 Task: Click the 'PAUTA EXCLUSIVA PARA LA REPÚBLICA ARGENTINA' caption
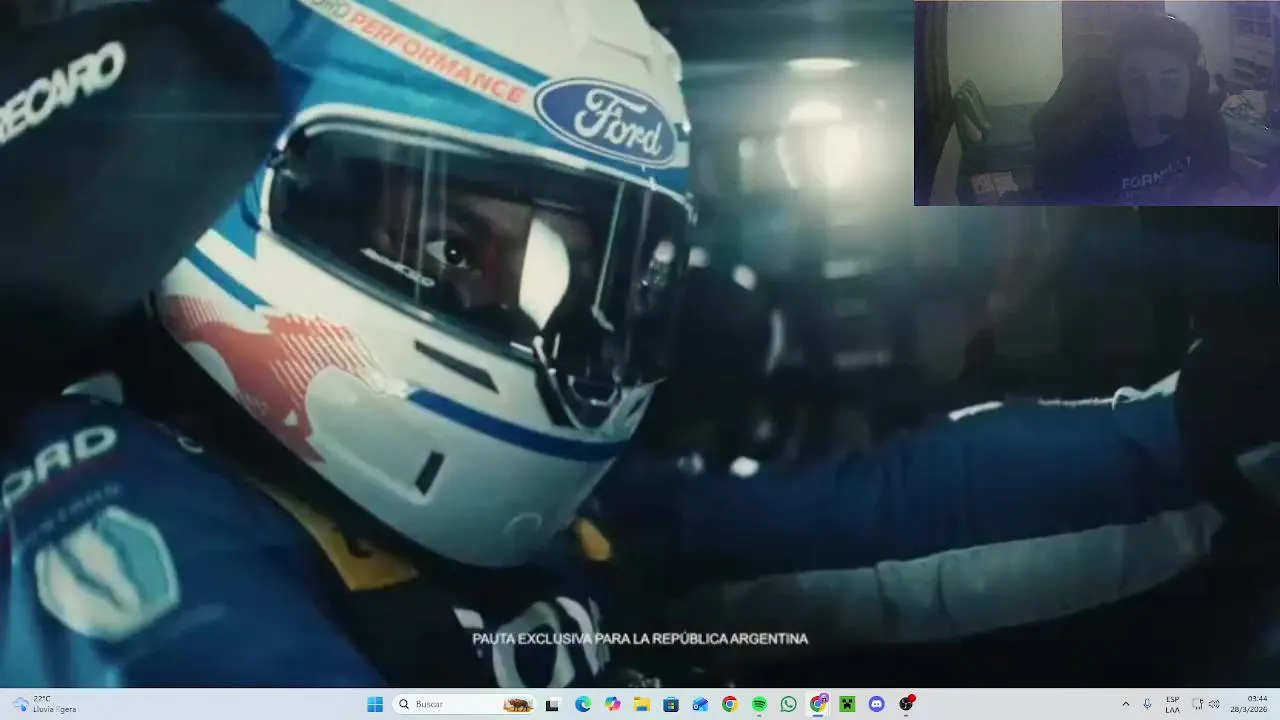[640, 639]
